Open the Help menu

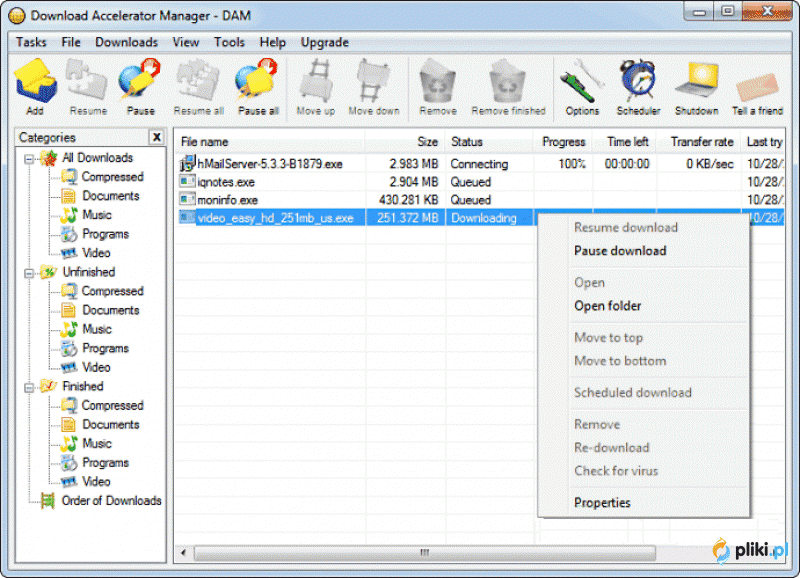tap(272, 42)
